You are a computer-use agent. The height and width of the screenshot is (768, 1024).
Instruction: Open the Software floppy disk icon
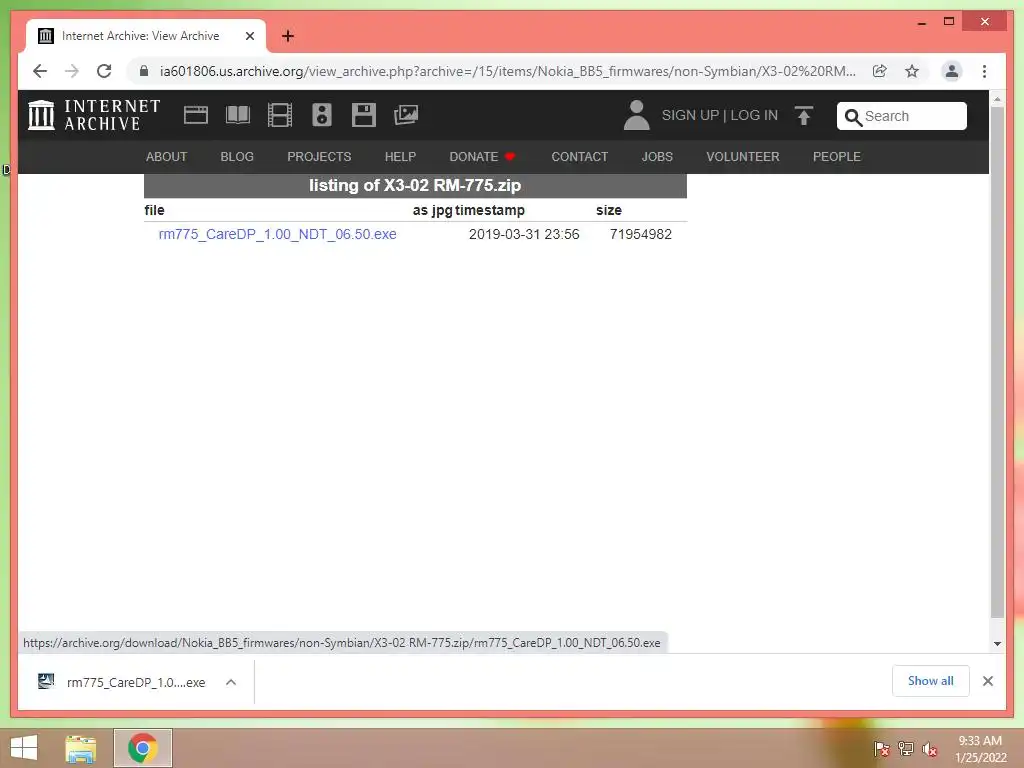pyautogui.click(x=364, y=115)
